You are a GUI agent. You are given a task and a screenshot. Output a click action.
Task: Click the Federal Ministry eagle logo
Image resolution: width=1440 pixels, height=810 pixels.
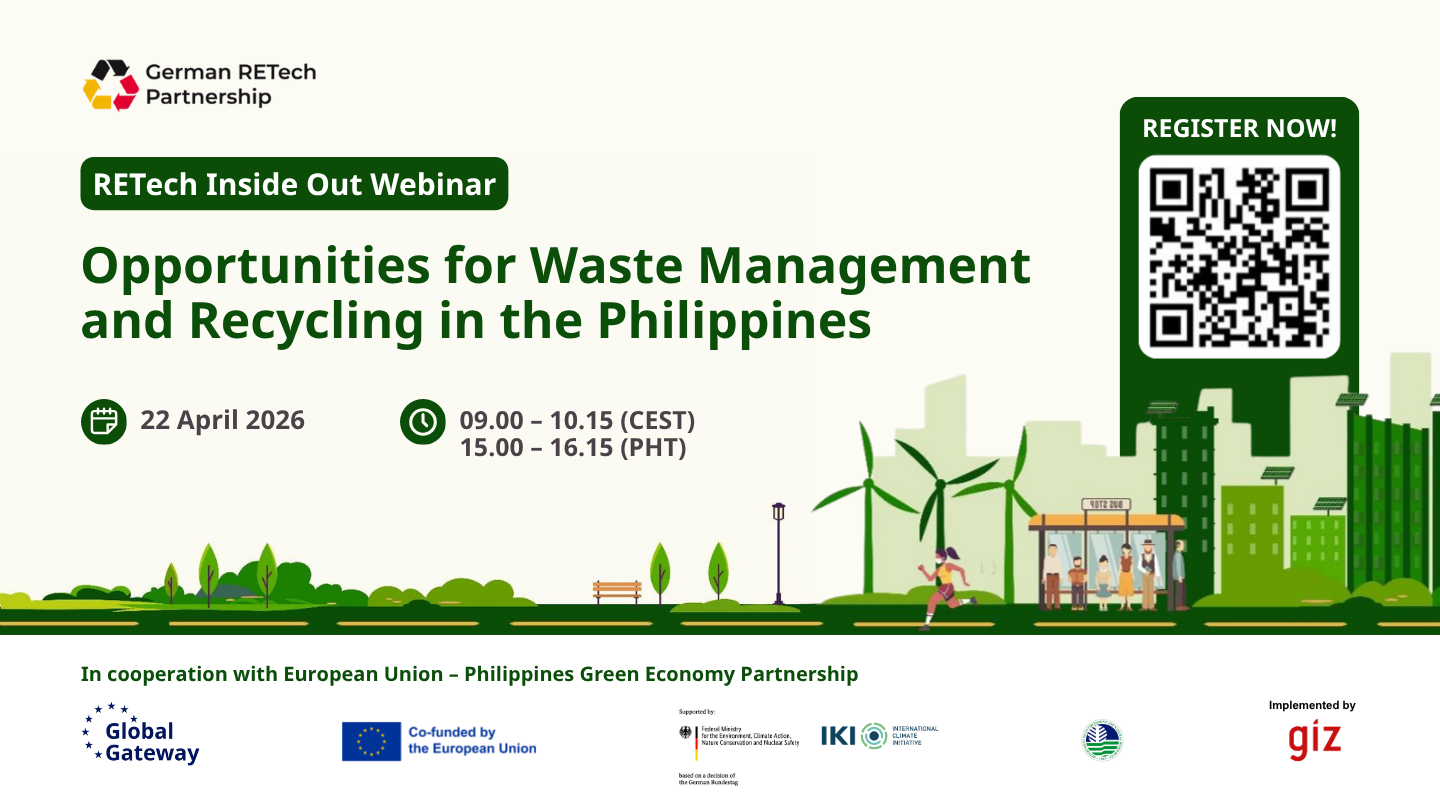686,733
